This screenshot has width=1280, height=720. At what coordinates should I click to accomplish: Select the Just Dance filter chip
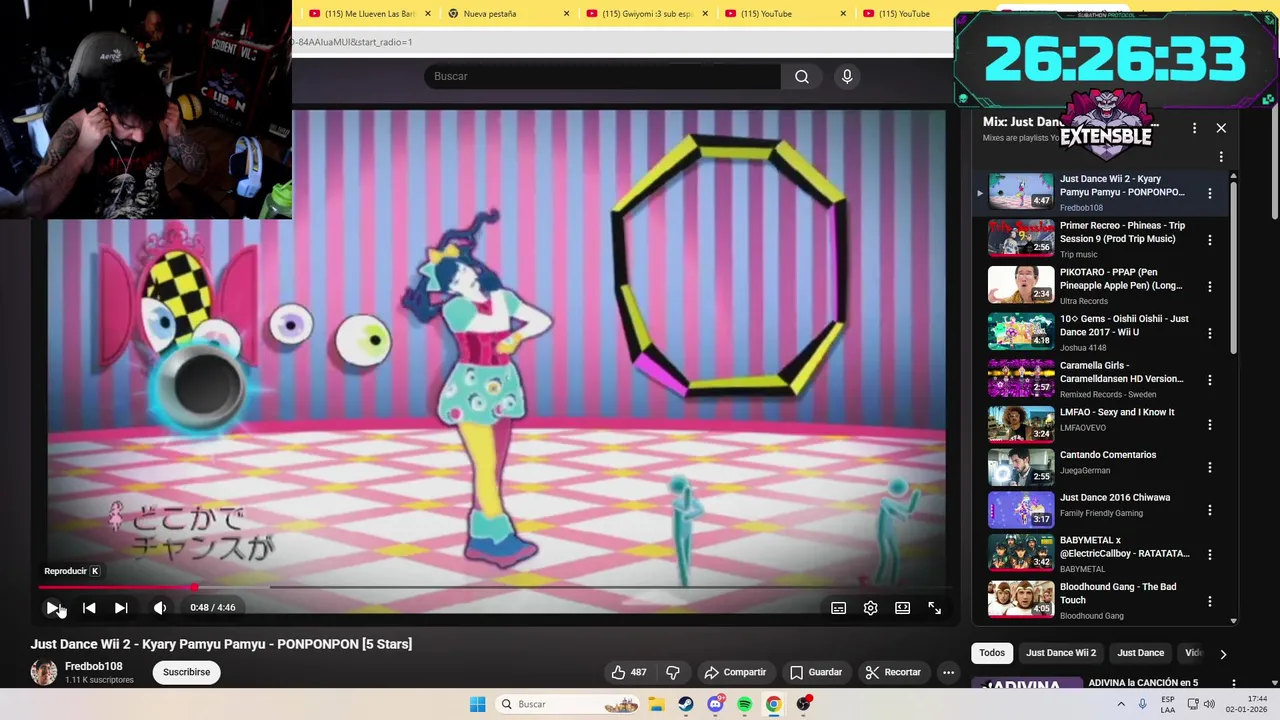[x=1141, y=653]
